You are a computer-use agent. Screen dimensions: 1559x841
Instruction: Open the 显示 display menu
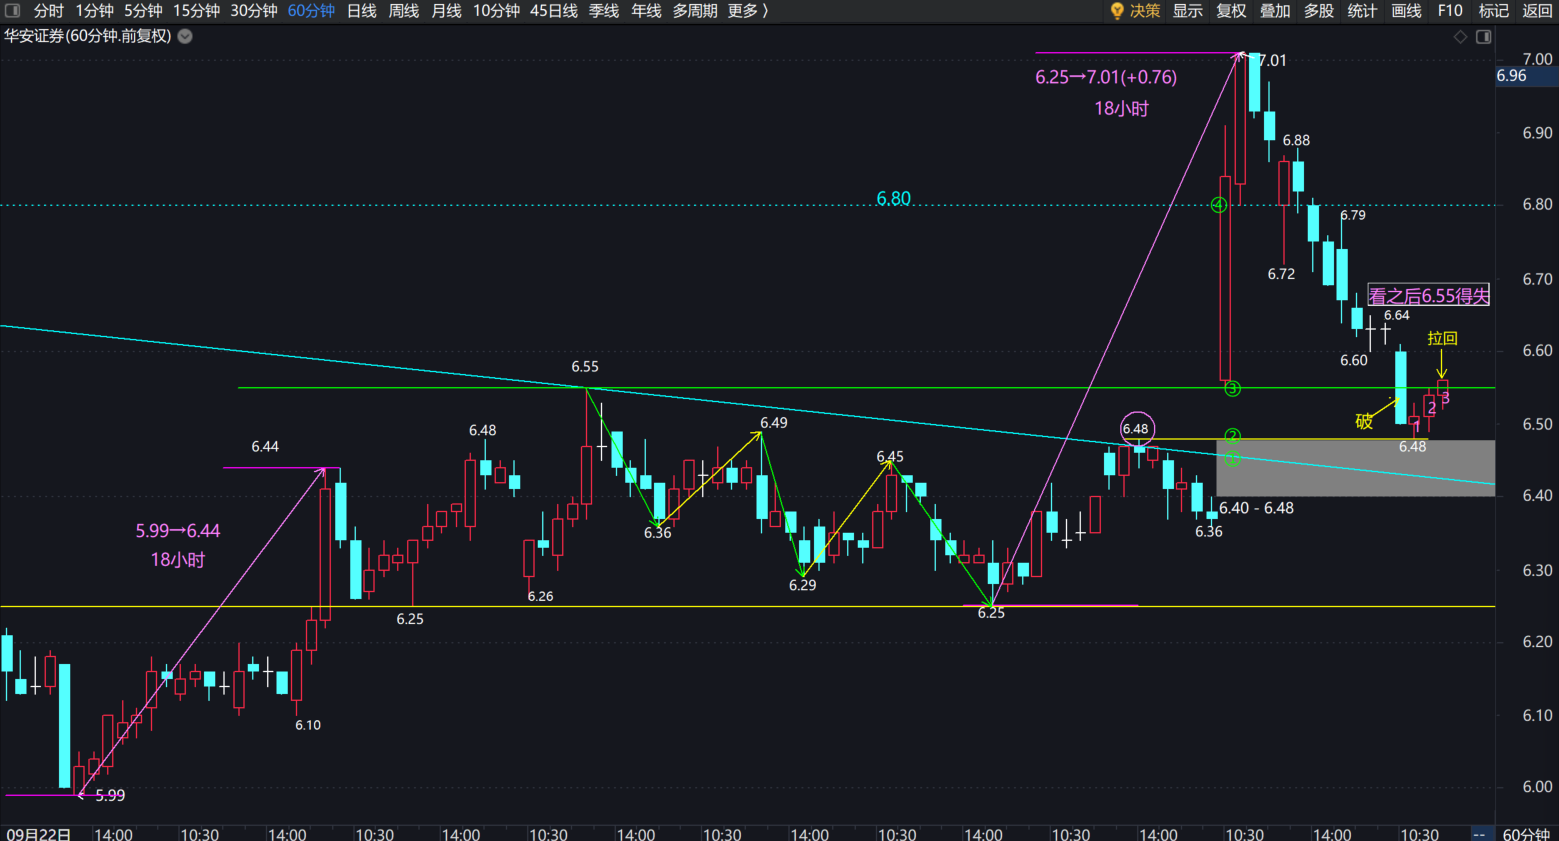(x=1187, y=11)
